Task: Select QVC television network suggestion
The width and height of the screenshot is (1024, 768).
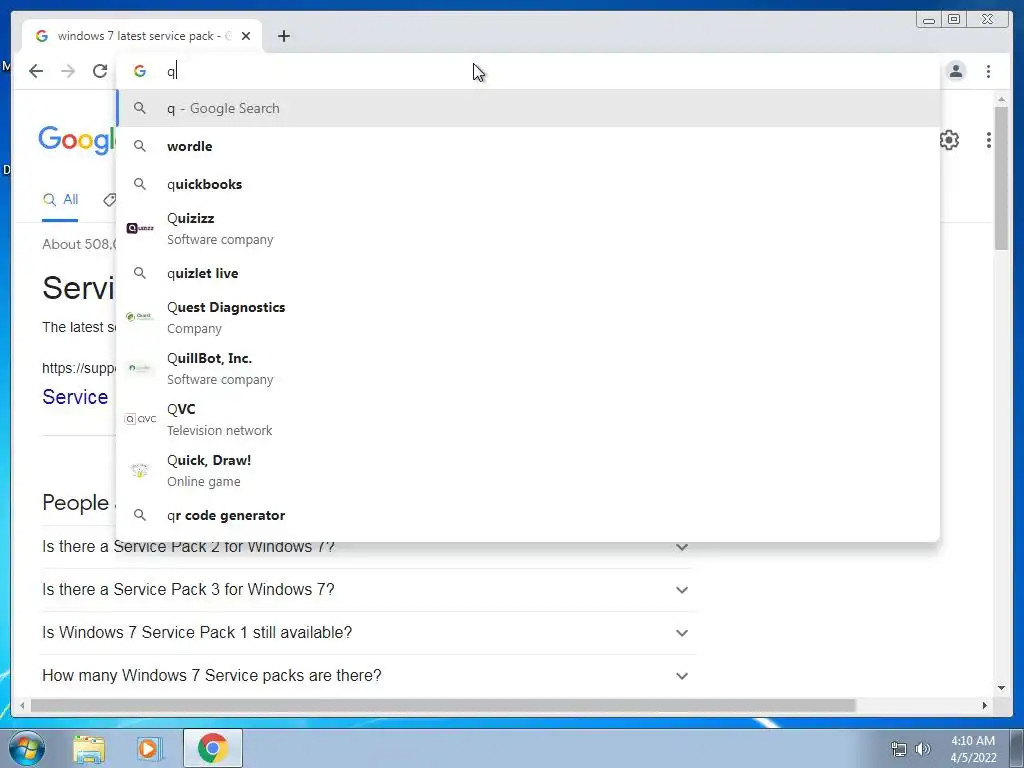Action: coord(528,419)
